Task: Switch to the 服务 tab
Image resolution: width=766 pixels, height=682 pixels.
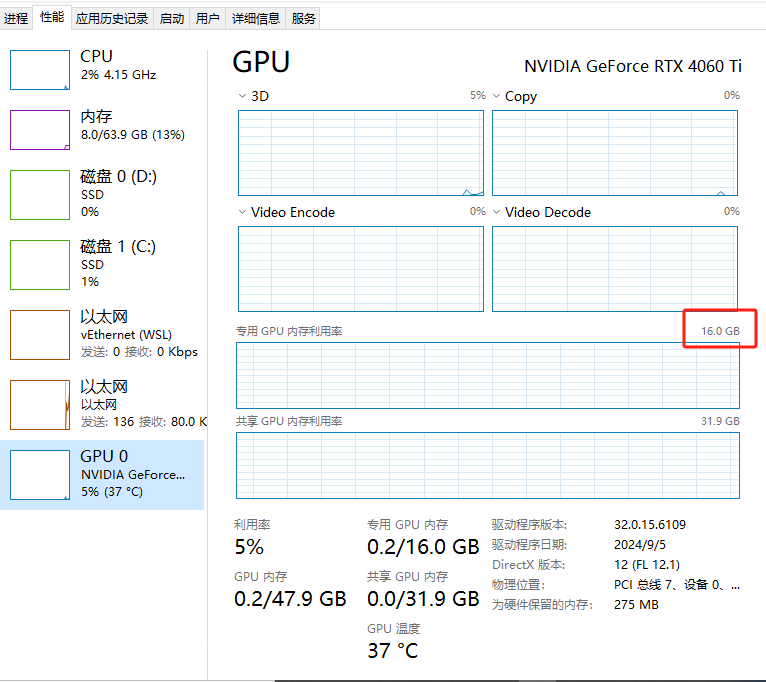Action: (x=304, y=18)
